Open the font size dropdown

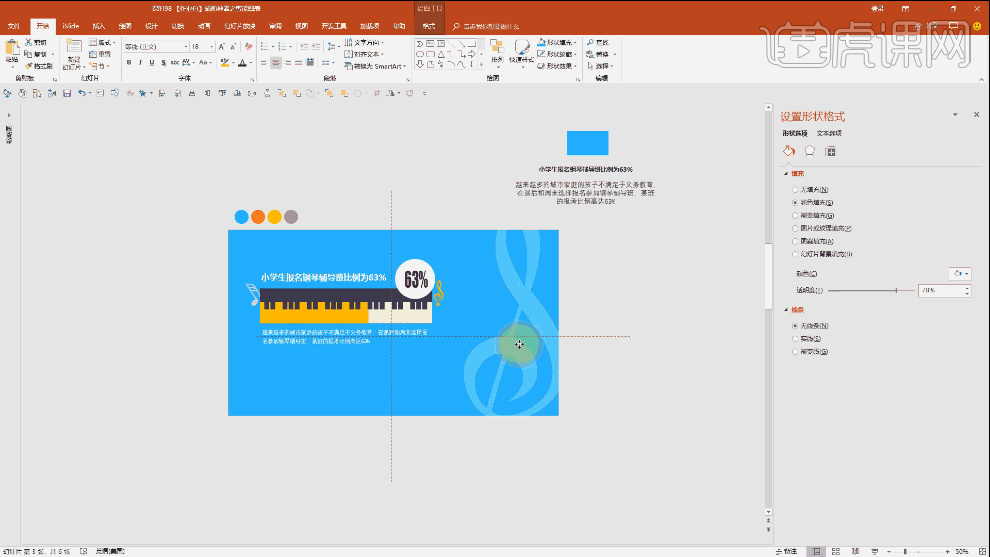(x=213, y=46)
